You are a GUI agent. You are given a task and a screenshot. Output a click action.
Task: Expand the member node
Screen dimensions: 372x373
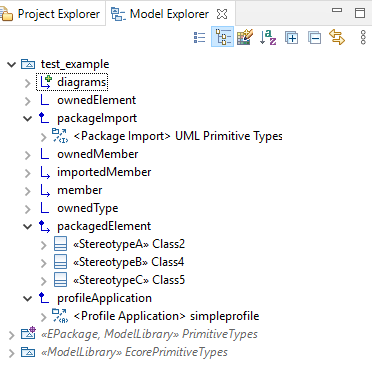point(28,191)
